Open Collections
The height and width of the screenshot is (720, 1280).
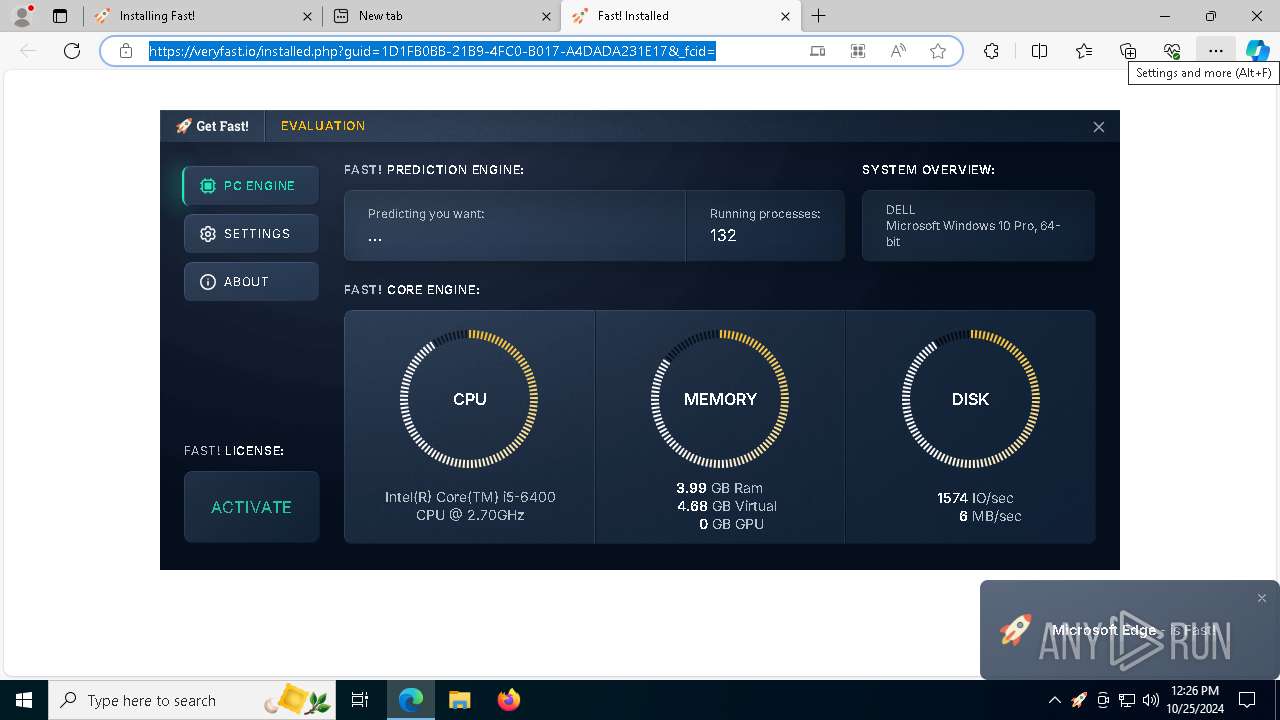pyautogui.click(x=1128, y=51)
